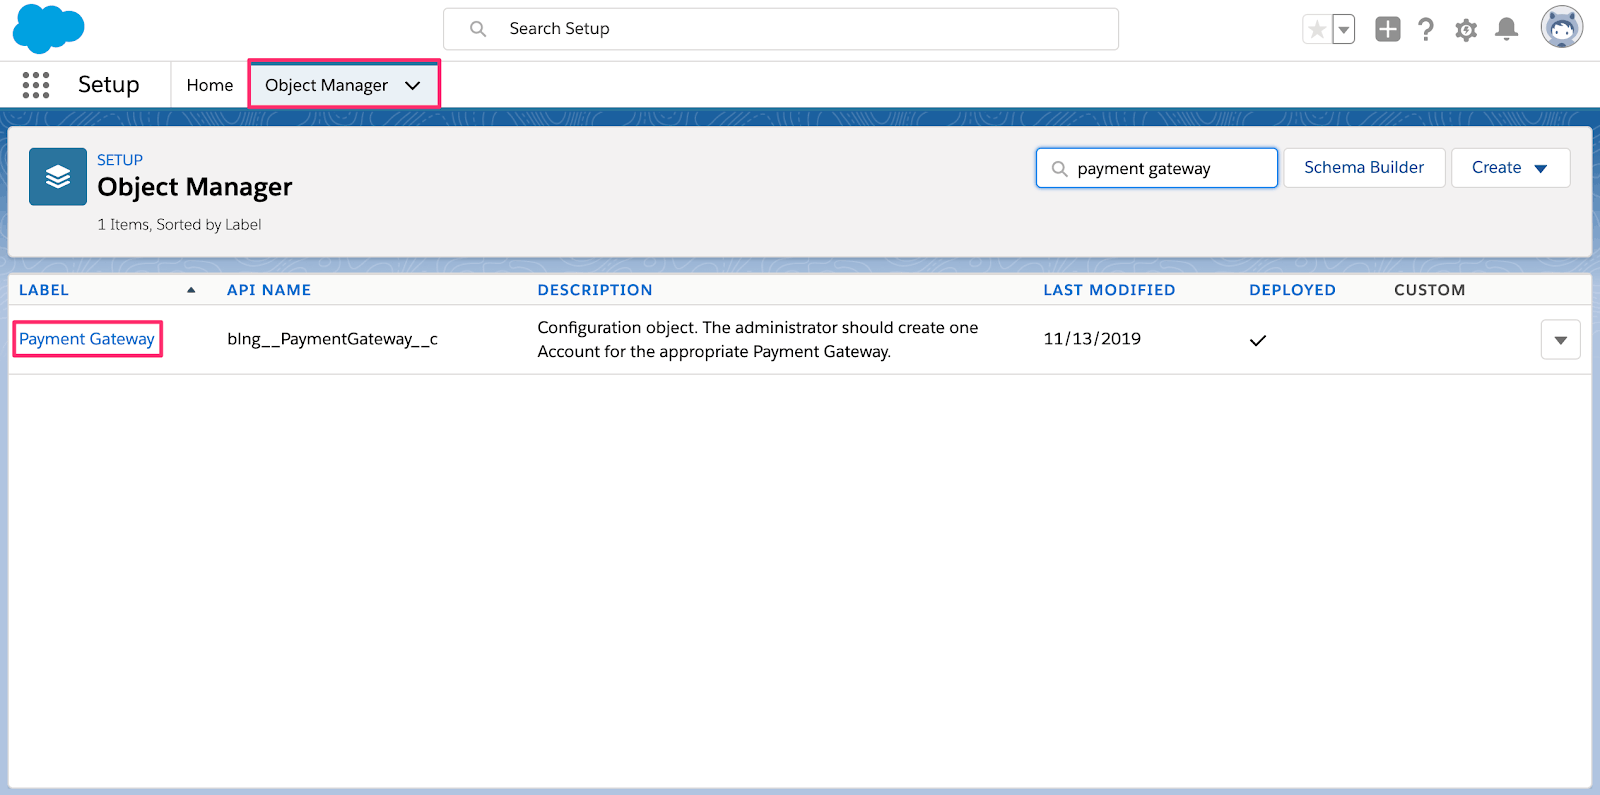Open the Setup gear icon

[x=1466, y=30]
